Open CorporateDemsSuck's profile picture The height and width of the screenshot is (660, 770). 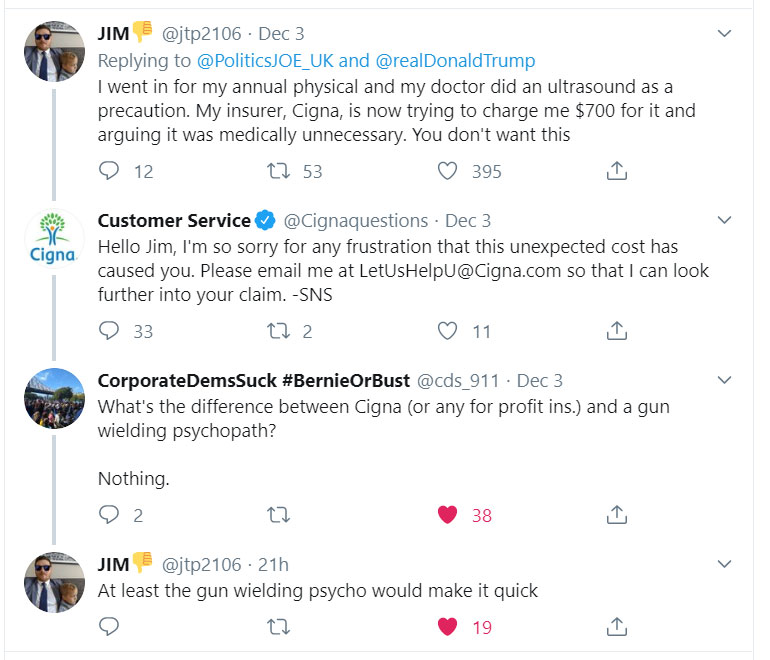(54, 399)
